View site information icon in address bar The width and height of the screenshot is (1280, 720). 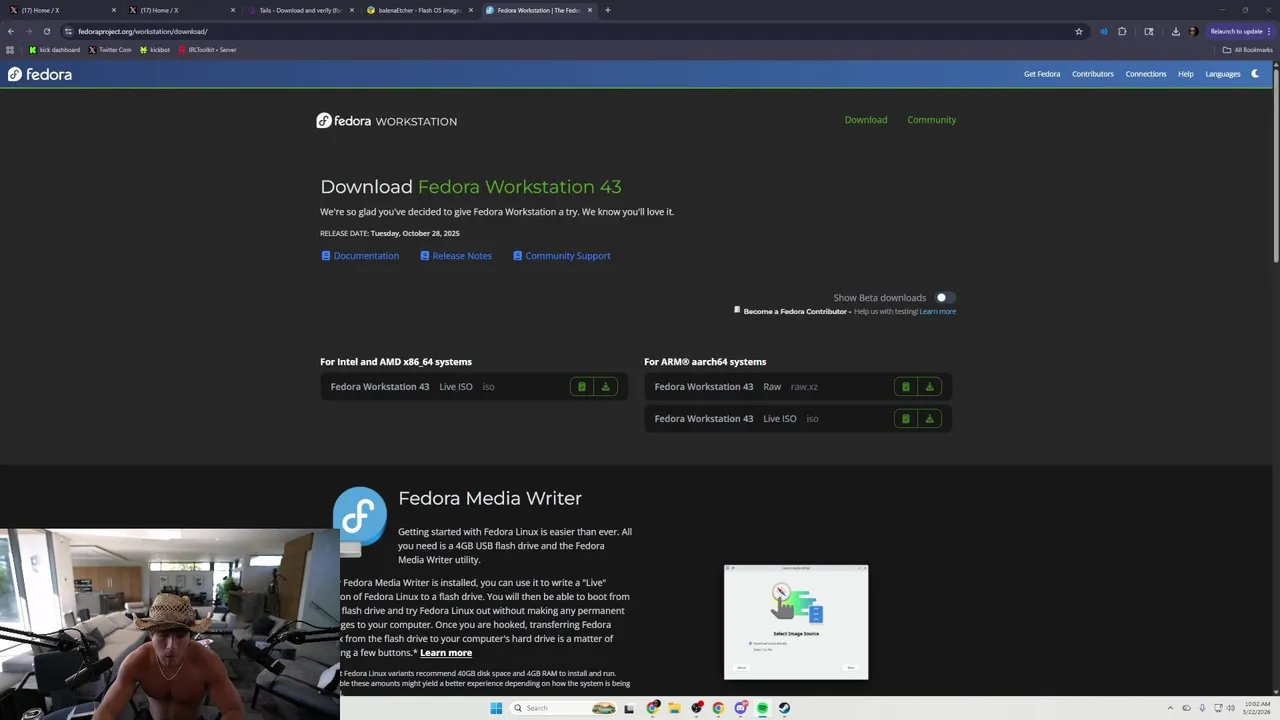(x=68, y=31)
